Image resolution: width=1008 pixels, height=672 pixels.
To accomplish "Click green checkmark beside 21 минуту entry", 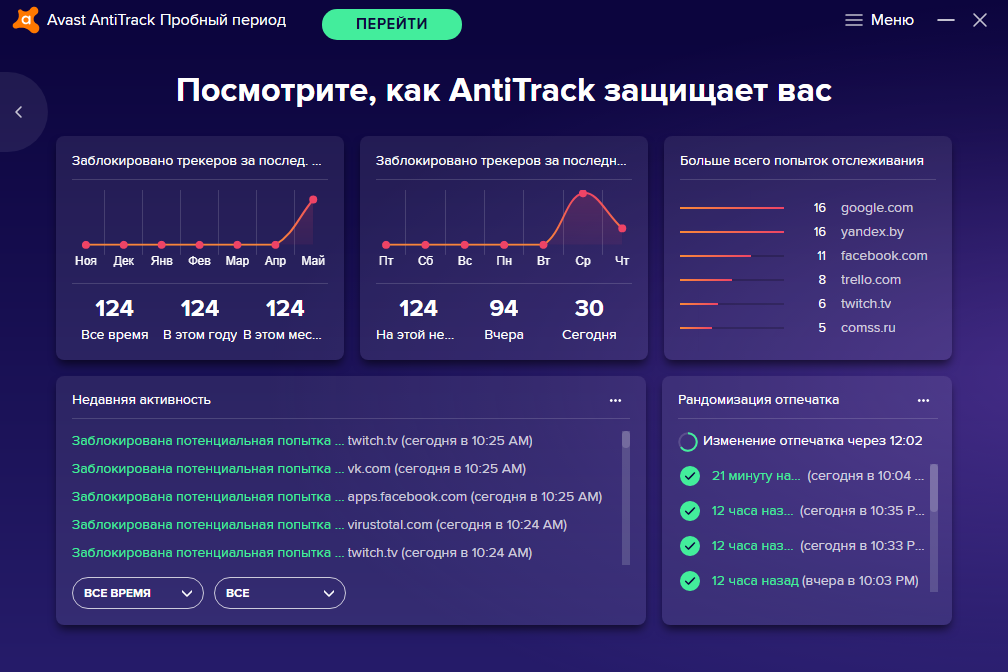I will [690, 476].
